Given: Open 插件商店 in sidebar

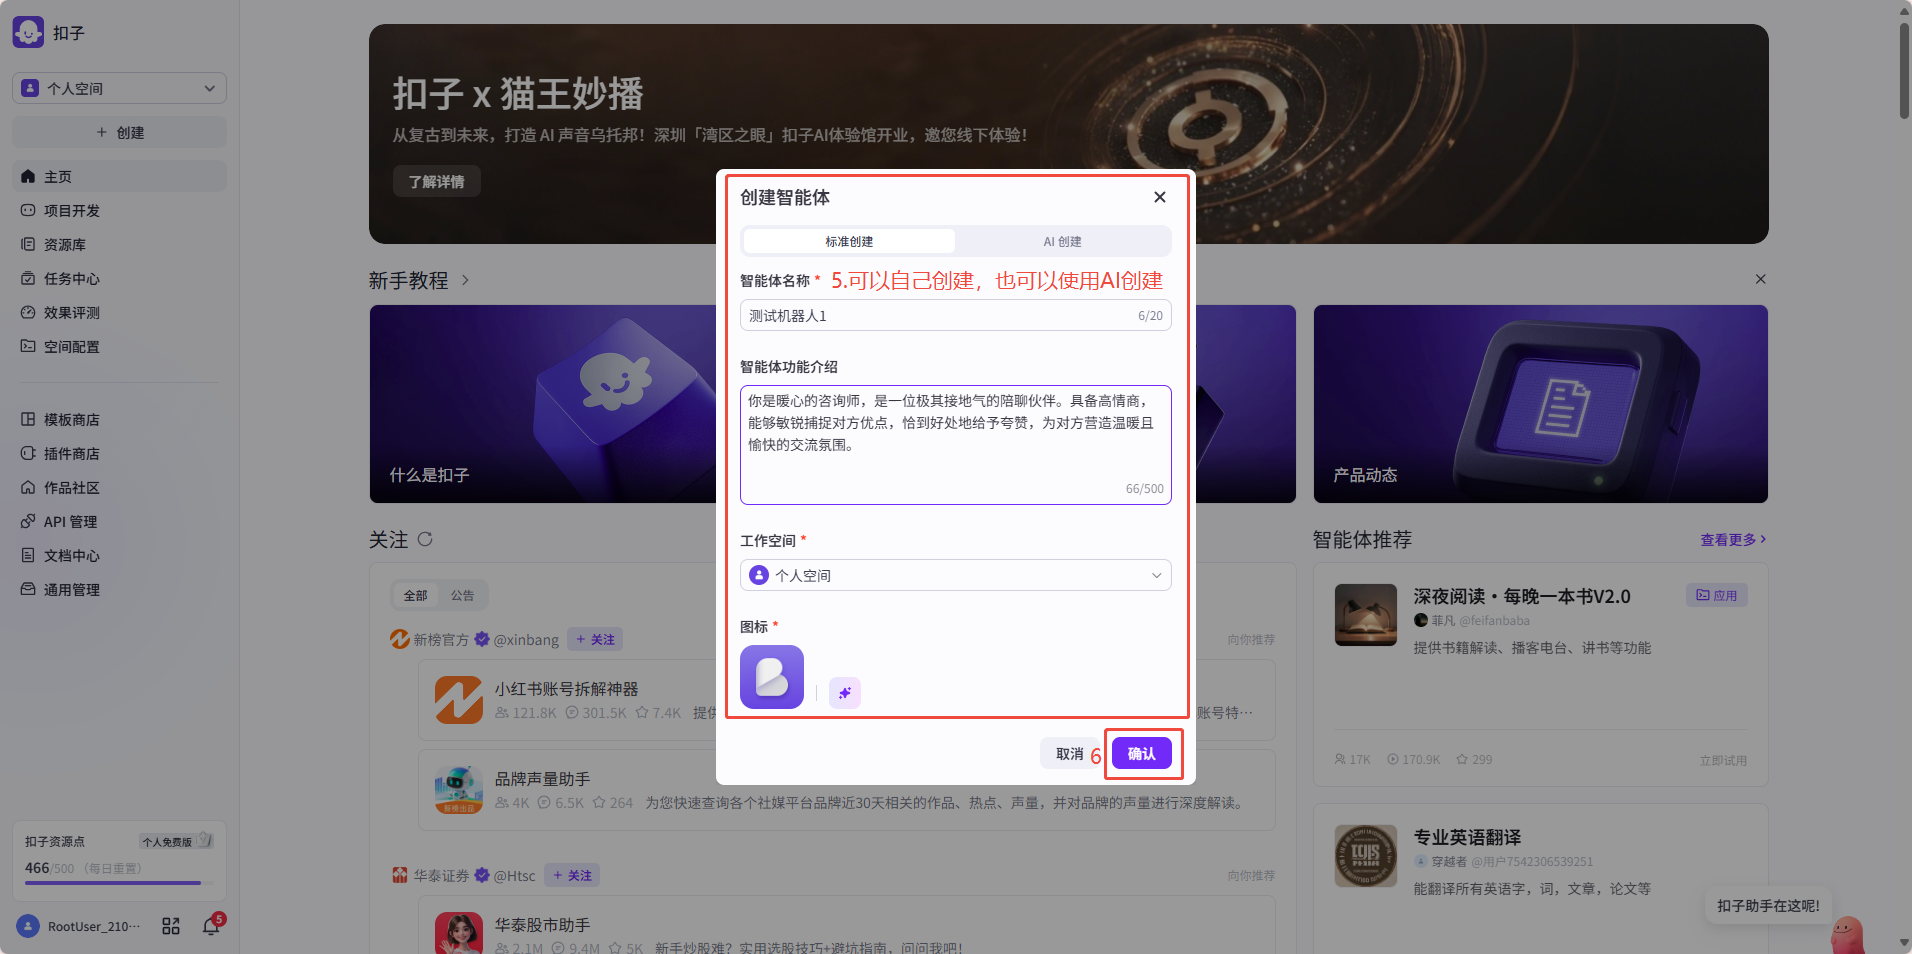Looking at the screenshot, I should (x=119, y=453).
